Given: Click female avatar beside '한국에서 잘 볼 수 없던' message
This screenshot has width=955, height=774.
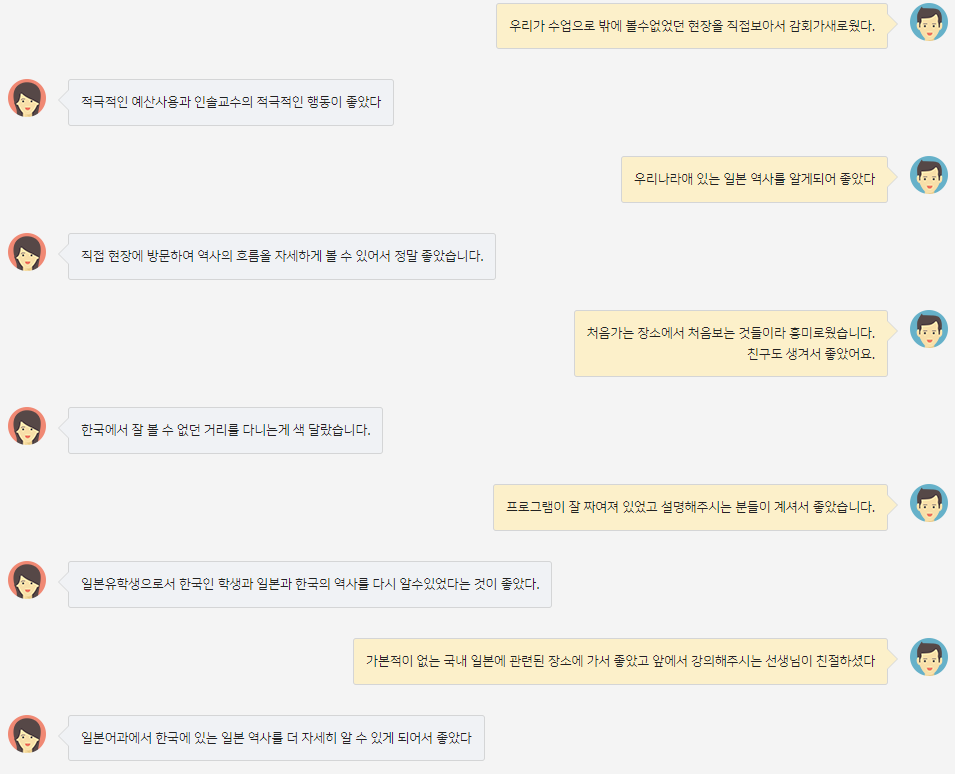Looking at the screenshot, I should coord(27,426).
